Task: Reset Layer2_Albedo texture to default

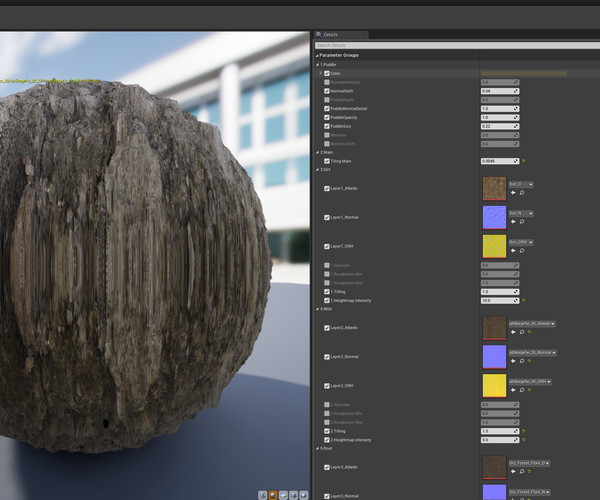Action: [x=530, y=332]
